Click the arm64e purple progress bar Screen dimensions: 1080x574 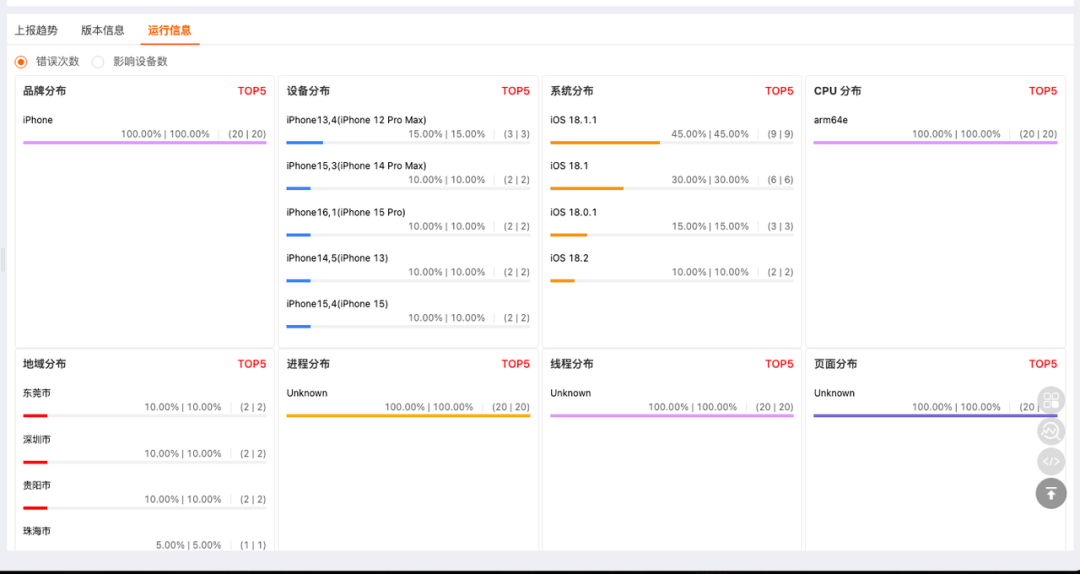click(935, 143)
